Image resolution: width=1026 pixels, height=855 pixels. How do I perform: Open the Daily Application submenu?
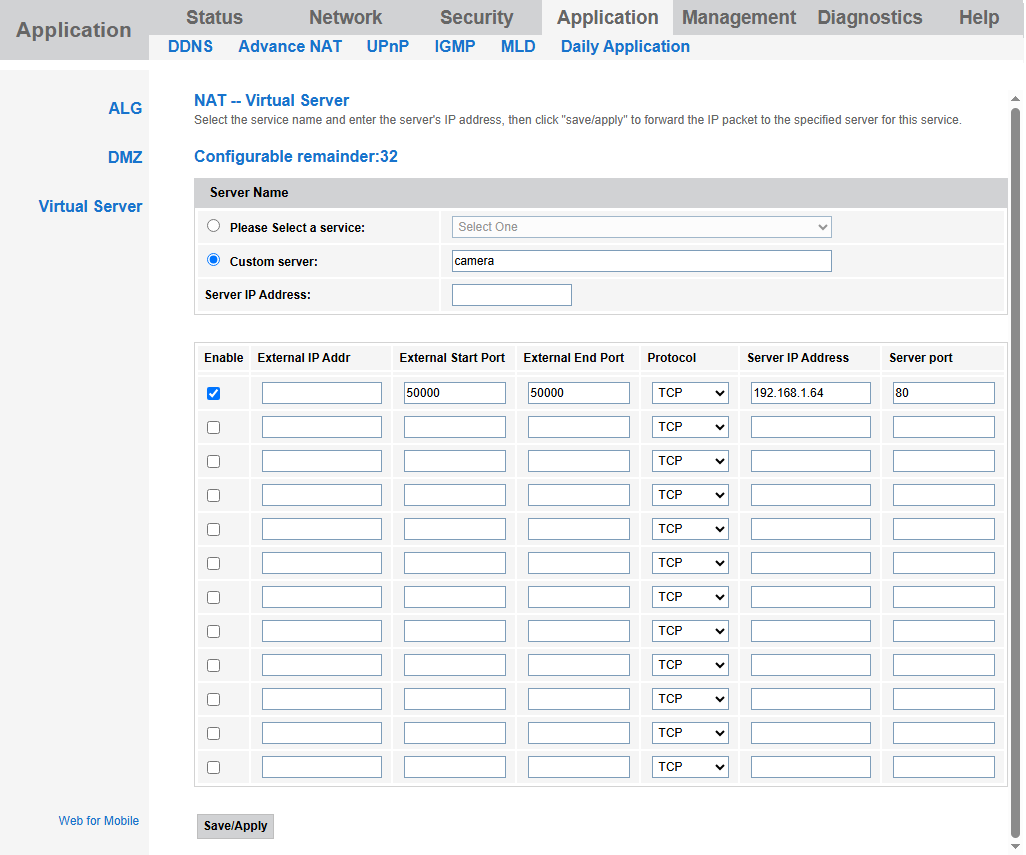(625, 46)
